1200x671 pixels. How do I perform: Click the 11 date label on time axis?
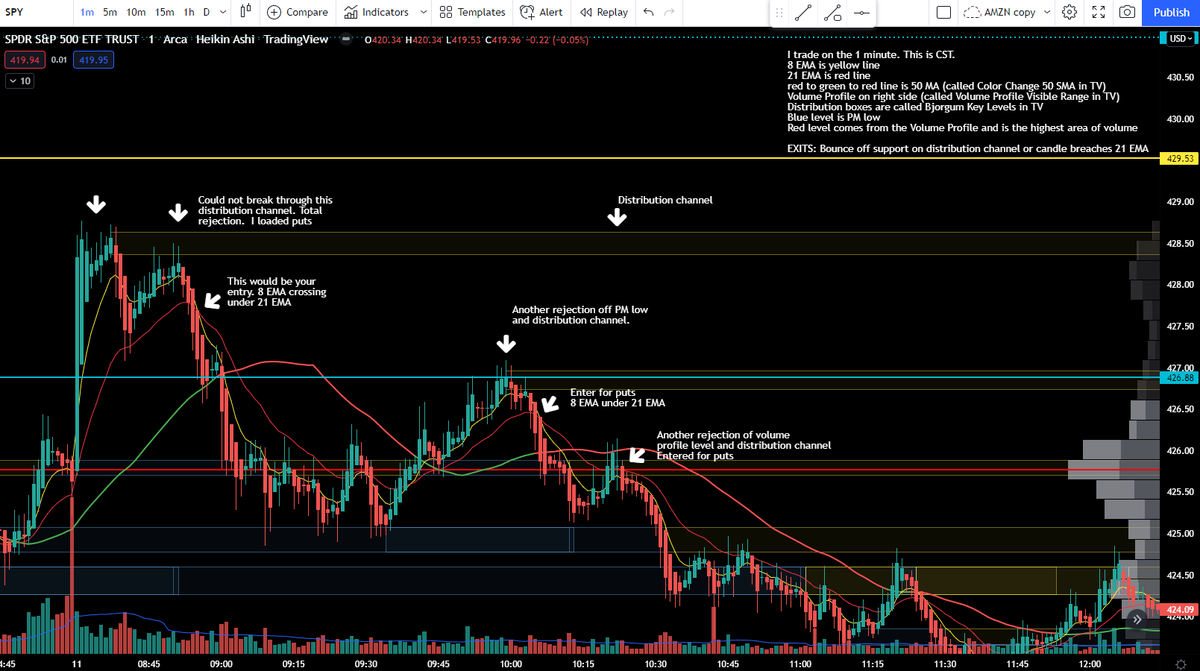coord(77,663)
